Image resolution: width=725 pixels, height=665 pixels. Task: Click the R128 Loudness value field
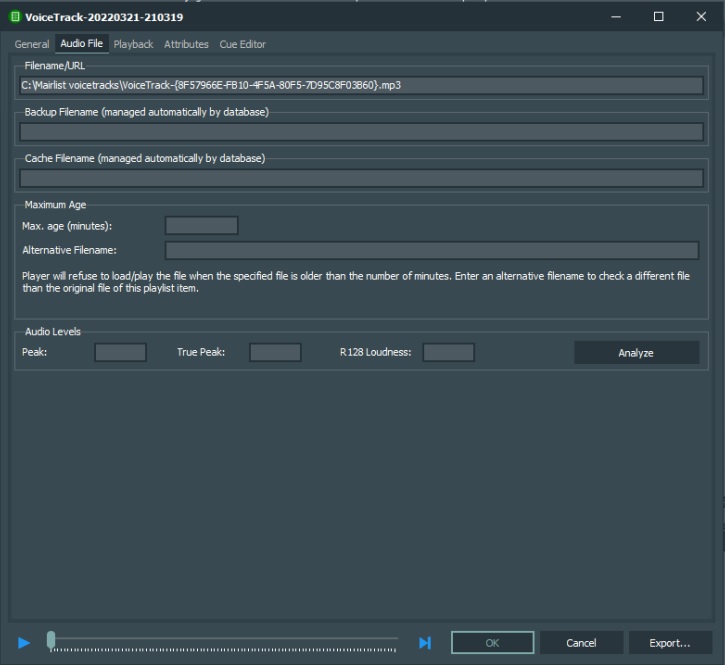point(448,352)
